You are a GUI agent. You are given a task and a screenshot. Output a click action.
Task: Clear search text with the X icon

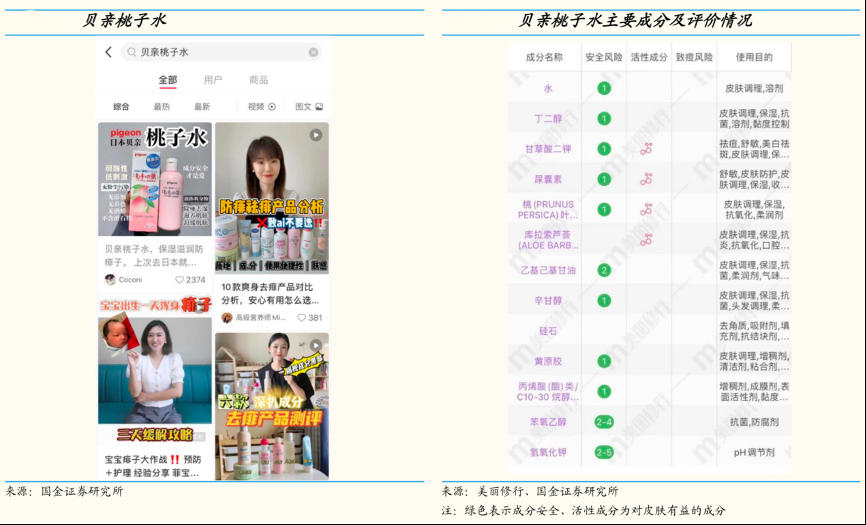313,52
